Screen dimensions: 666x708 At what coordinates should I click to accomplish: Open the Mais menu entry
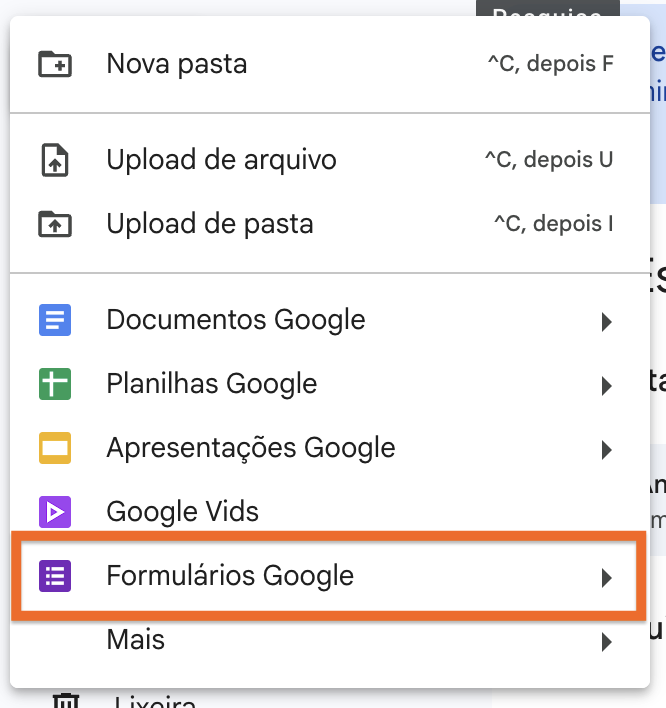pyautogui.click(x=136, y=640)
